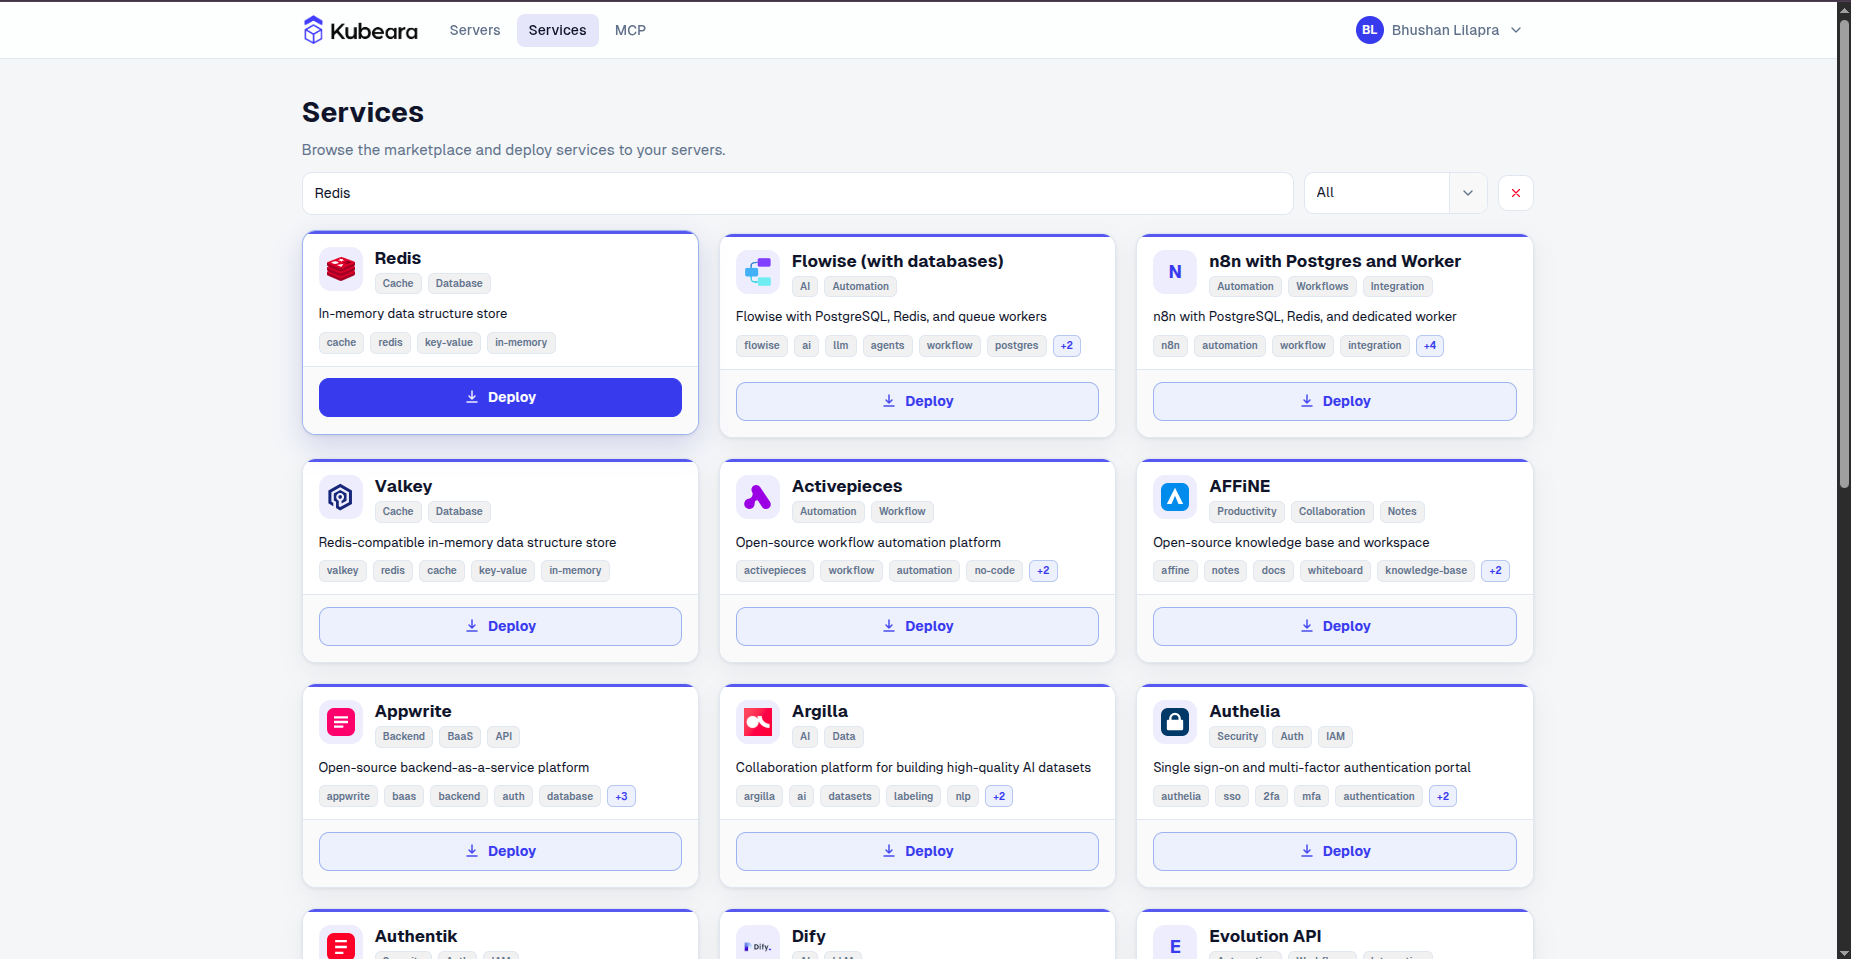Image resolution: width=1851 pixels, height=959 pixels.
Task: Clear the search filter with red X
Action: [x=1516, y=193]
